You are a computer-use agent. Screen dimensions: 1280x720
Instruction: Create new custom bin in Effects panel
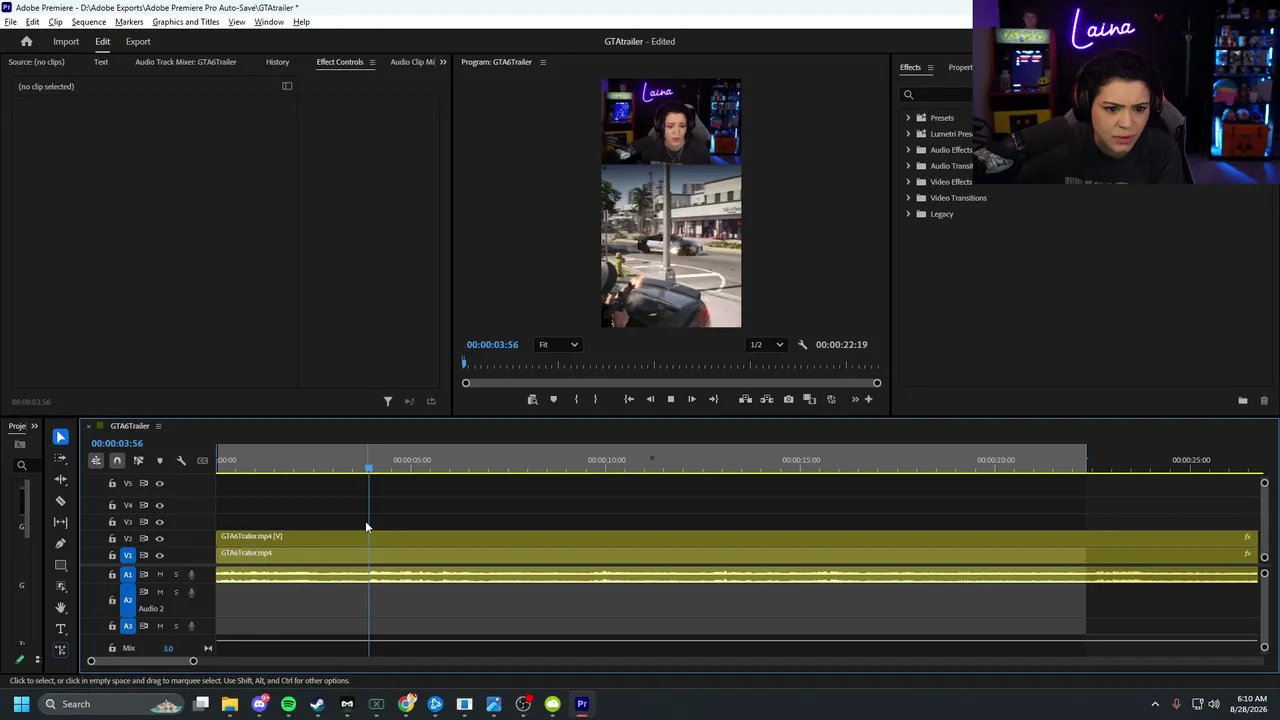[x=1242, y=401]
